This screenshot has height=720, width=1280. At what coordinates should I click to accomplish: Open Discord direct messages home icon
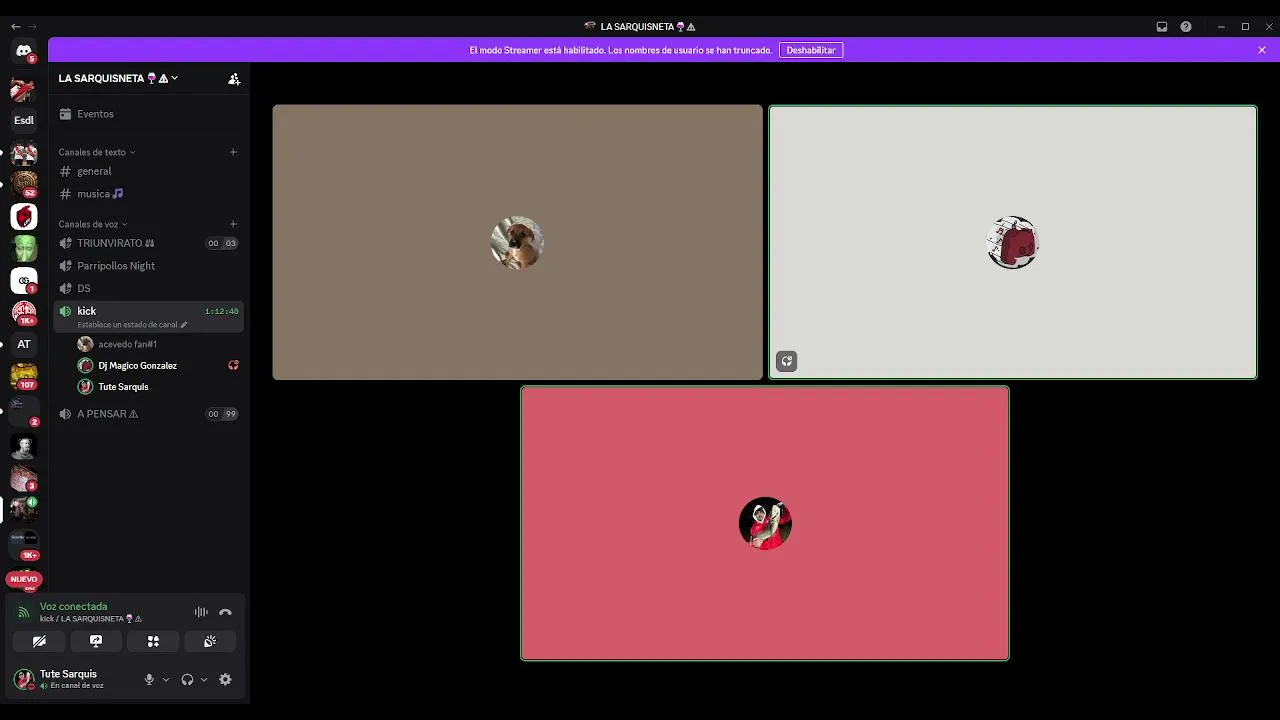(24, 50)
